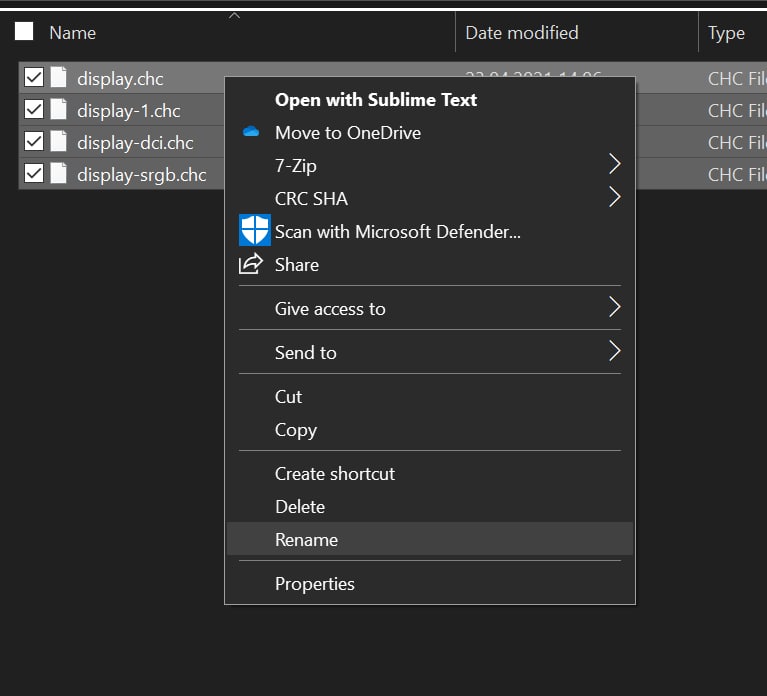The width and height of the screenshot is (767, 696).
Task: Uncheck the display-dci.chc checkbox
Action: [x=34, y=141]
